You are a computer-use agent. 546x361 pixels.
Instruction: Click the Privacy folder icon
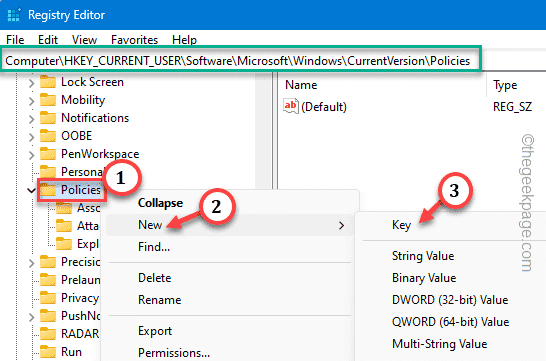click(48, 298)
